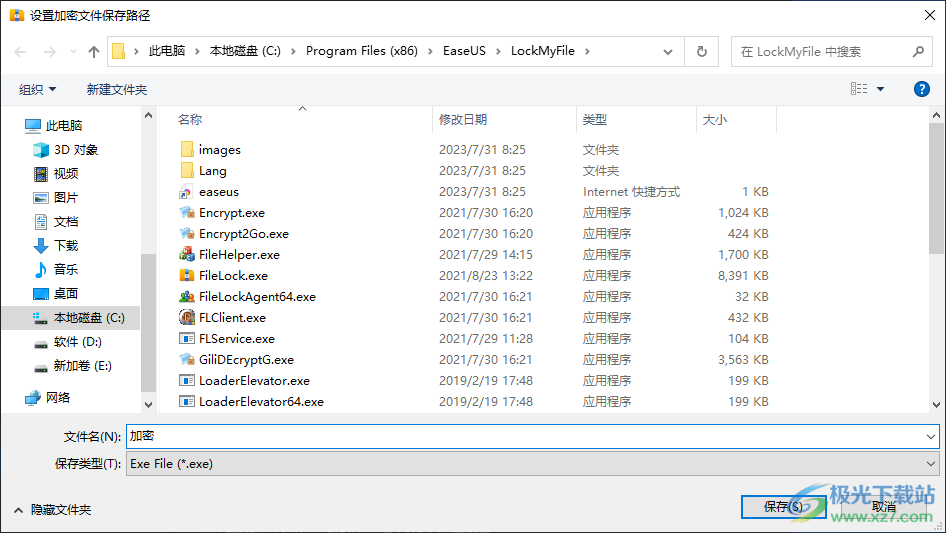Click EaseUS in the address breadcrumb
The width and height of the screenshot is (946, 533).
(464, 51)
